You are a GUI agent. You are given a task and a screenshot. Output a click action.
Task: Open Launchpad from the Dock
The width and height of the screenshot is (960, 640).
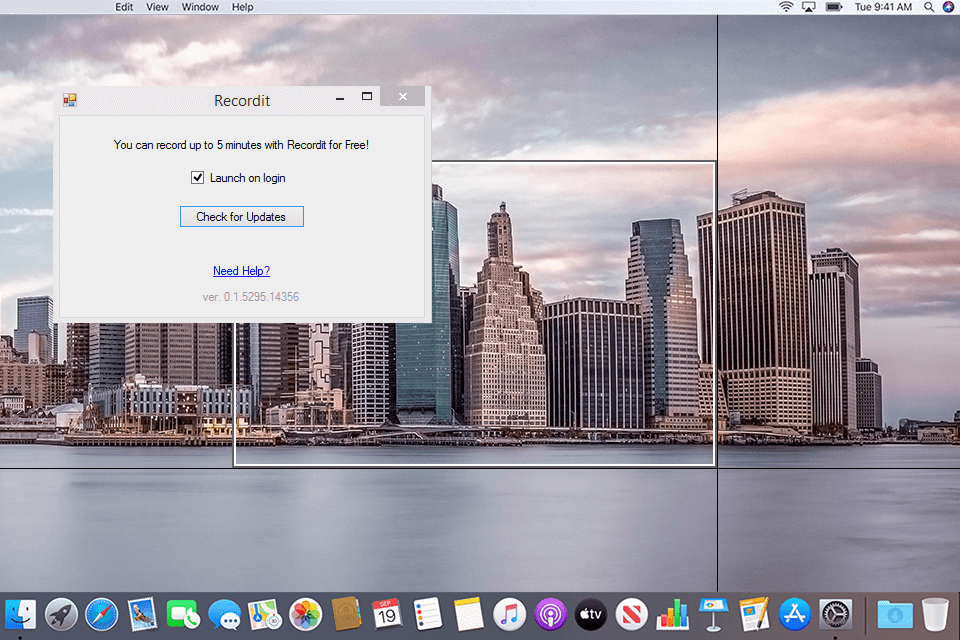click(60, 614)
